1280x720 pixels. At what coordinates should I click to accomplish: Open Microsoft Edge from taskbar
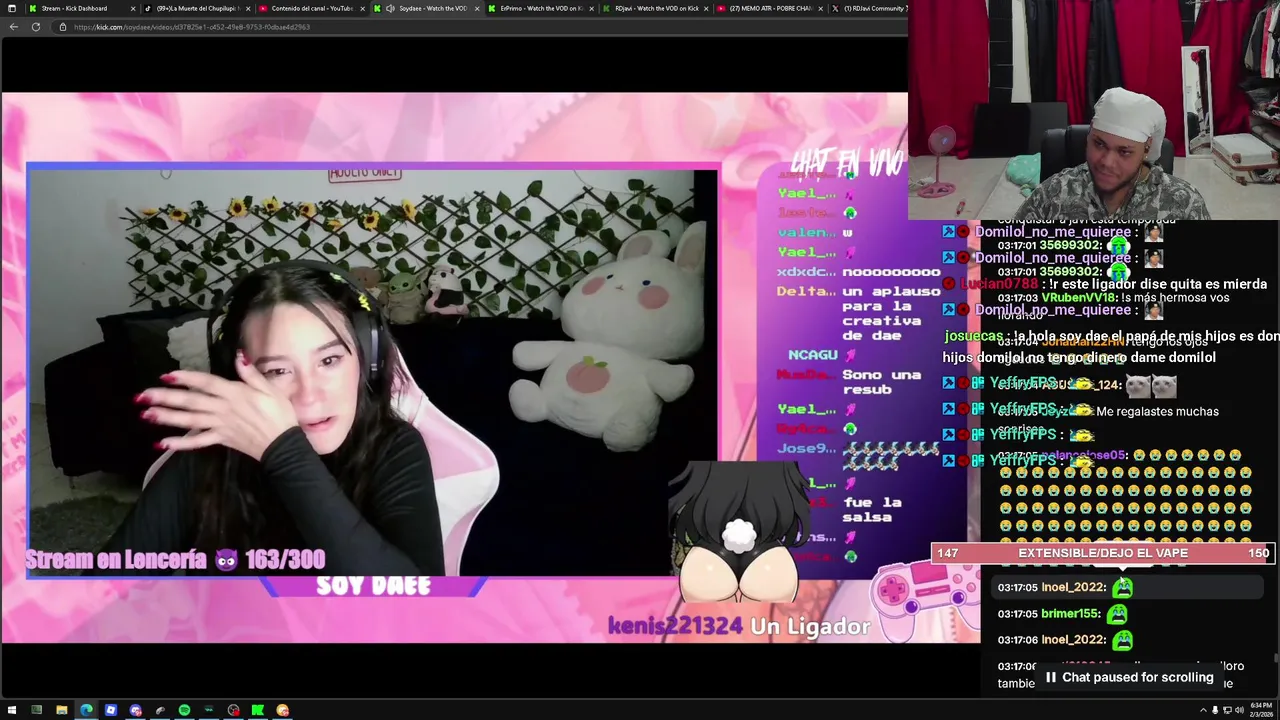[x=86, y=710]
